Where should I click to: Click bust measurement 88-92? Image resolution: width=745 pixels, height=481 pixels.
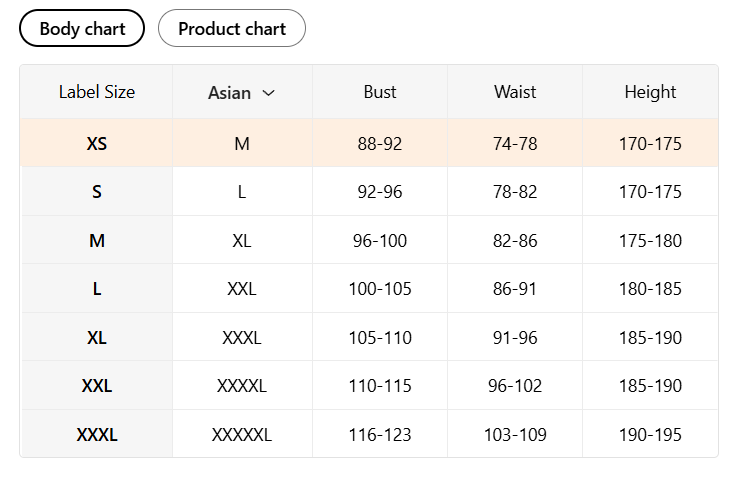click(380, 144)
